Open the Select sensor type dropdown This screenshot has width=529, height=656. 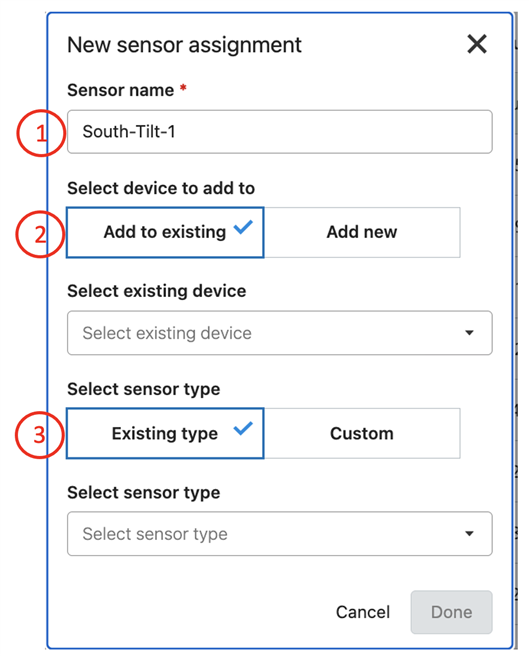point(280,534)
